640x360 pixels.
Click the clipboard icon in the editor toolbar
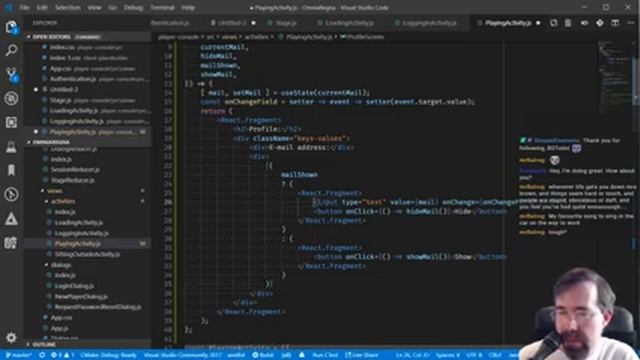(568, 23)
